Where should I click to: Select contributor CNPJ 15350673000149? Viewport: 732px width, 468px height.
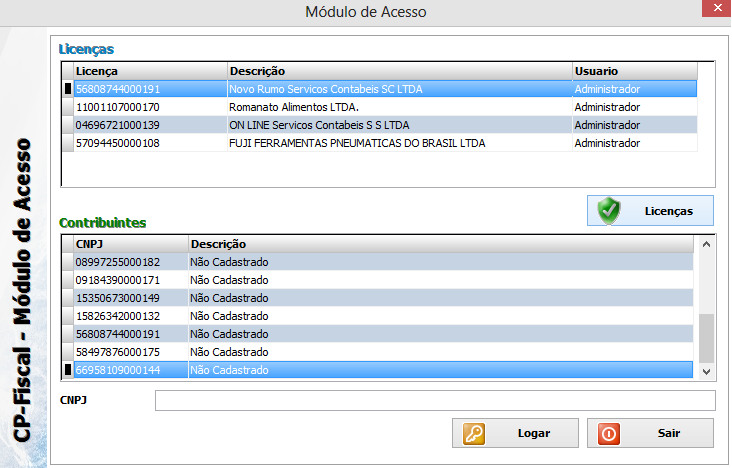click(x=118, y=298)
